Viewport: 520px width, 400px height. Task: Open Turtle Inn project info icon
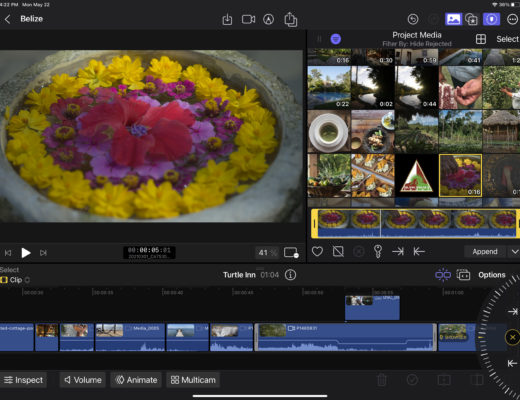pyautogui.click(x=290, y=275)
